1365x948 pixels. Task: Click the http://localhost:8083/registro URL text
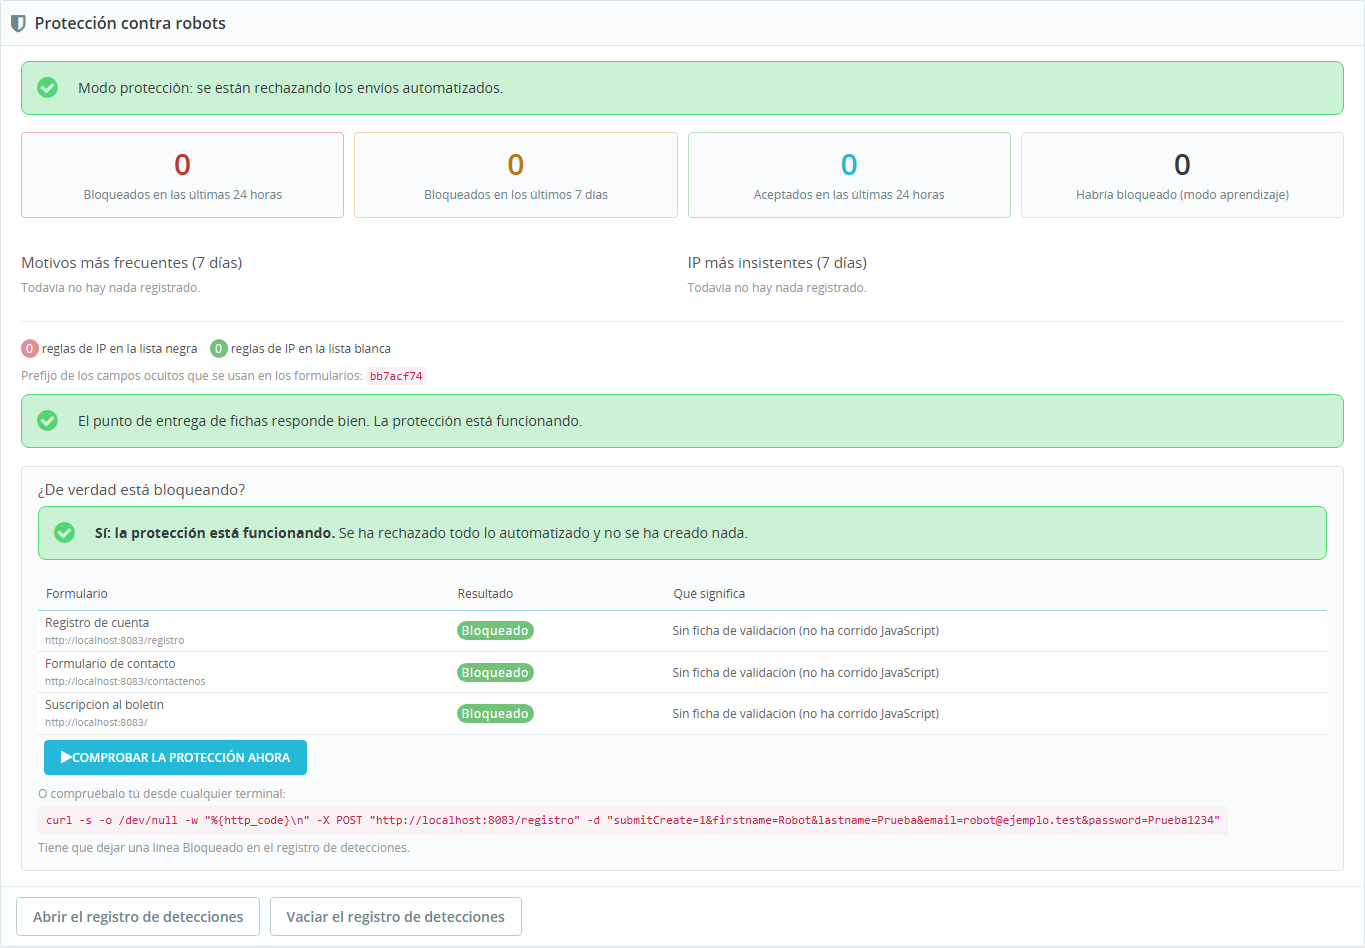(115, 640)
